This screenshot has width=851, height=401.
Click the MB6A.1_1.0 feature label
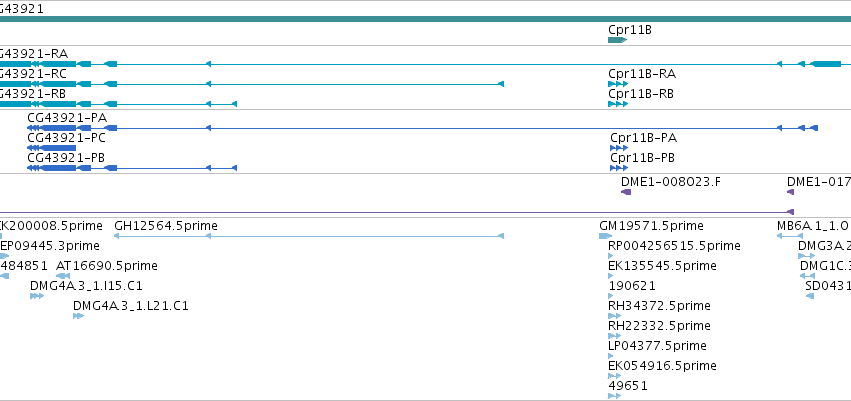click(x=813, y=226)
